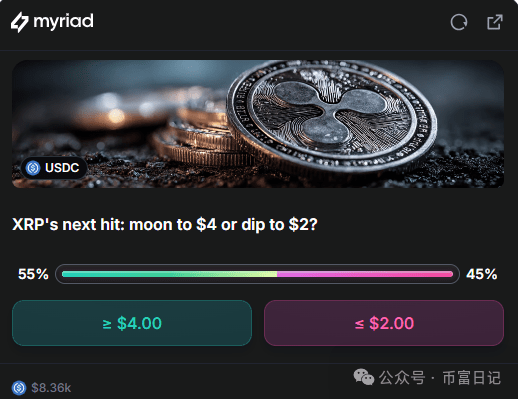Click the 公众号 · 币富日记 watermark text
The height and width of the screenshot is (399, 518).
tap(440, 378)
